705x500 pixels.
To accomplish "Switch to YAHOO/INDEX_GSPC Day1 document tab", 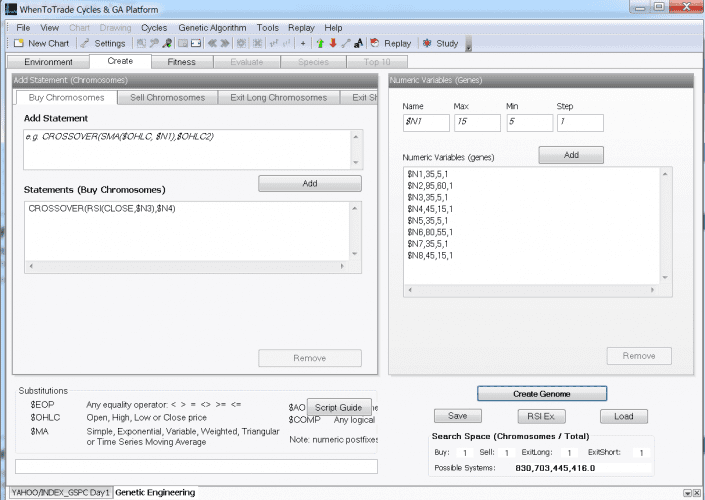I will [60, 492].
